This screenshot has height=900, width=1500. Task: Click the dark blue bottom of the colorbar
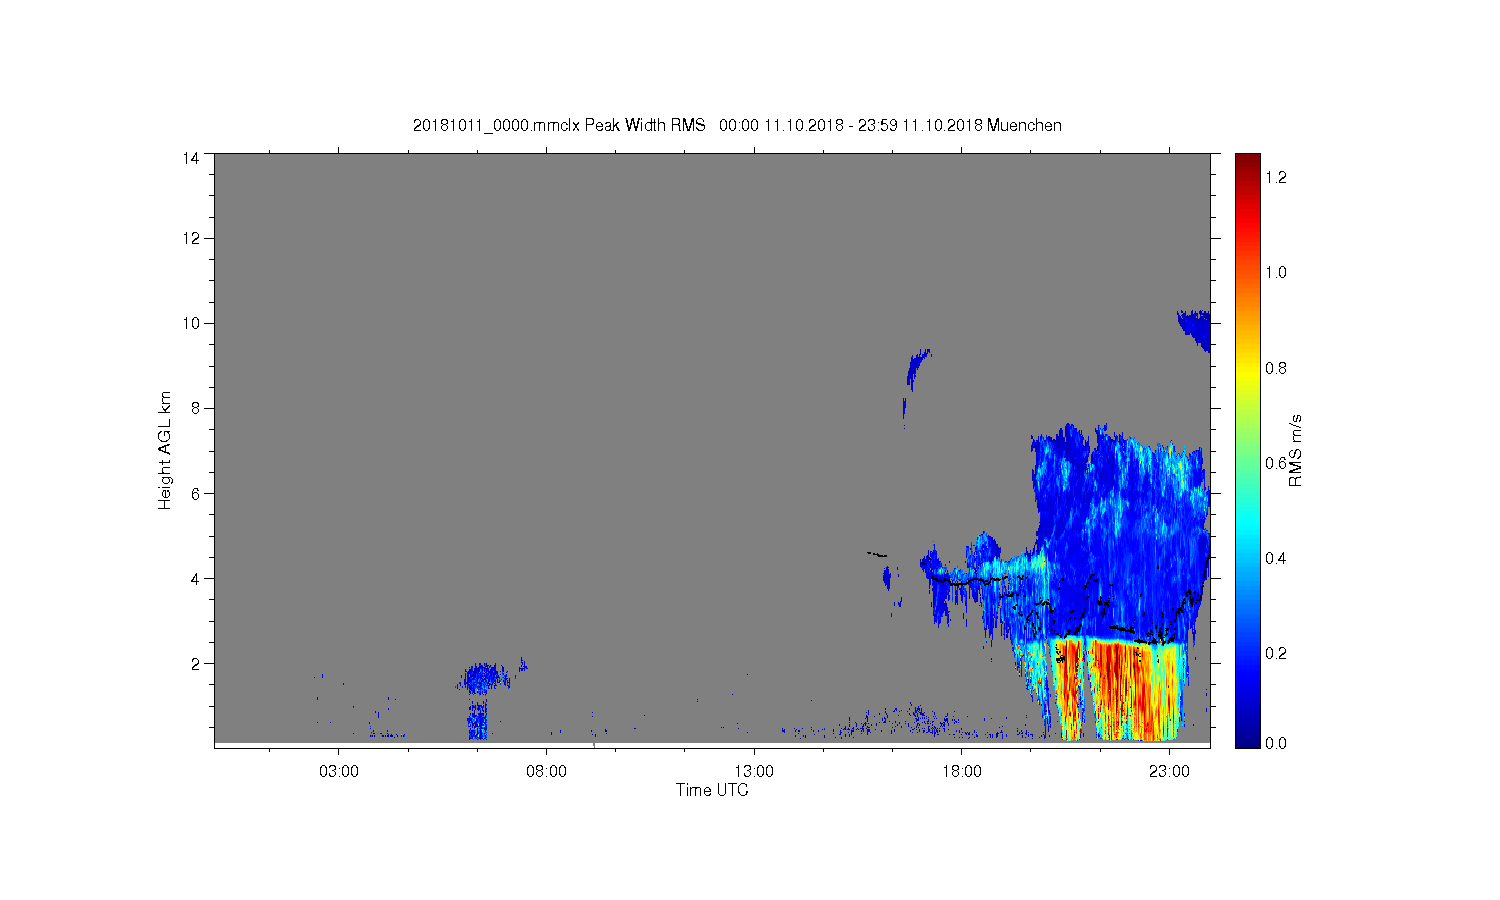(1247, 735)
